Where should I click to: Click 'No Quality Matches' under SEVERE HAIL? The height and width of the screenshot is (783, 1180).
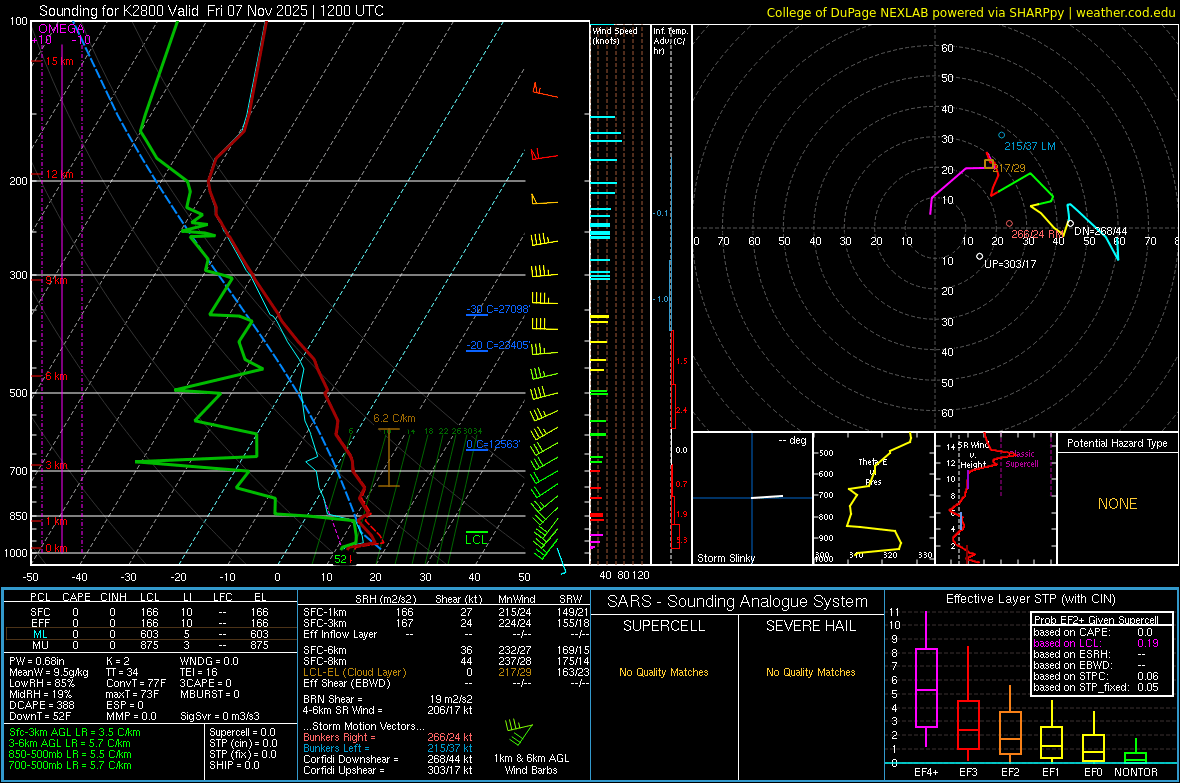(x=810, y=672)
